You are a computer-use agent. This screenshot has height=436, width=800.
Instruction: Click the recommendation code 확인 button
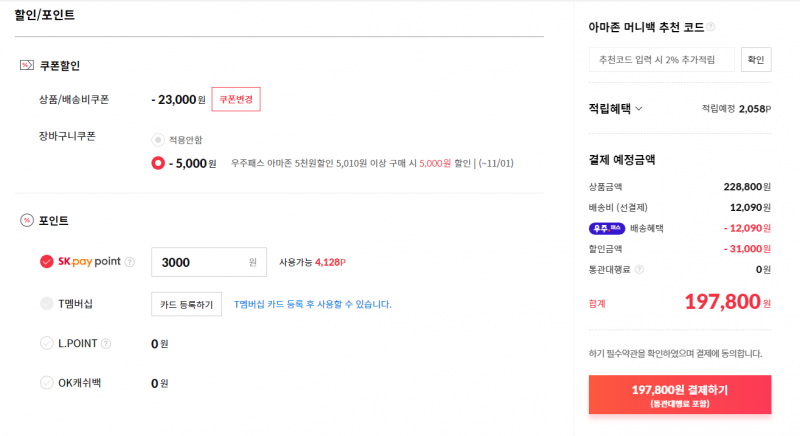pos(756,60)
